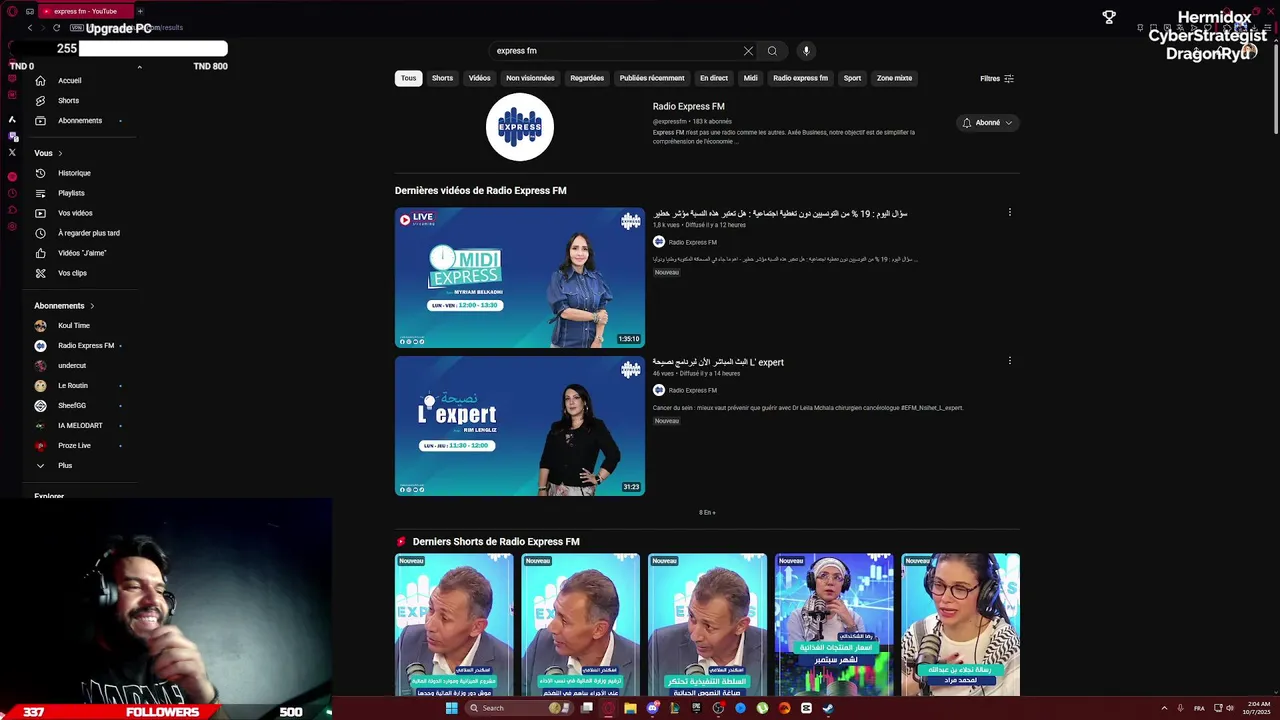Open File Explorer from the taskbar

coord(630,708)
